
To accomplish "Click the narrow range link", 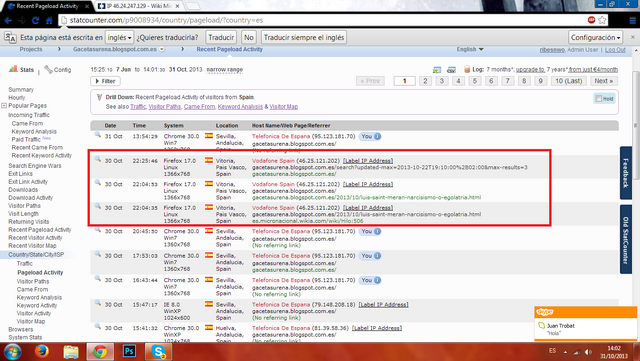I will pos(224,69).
